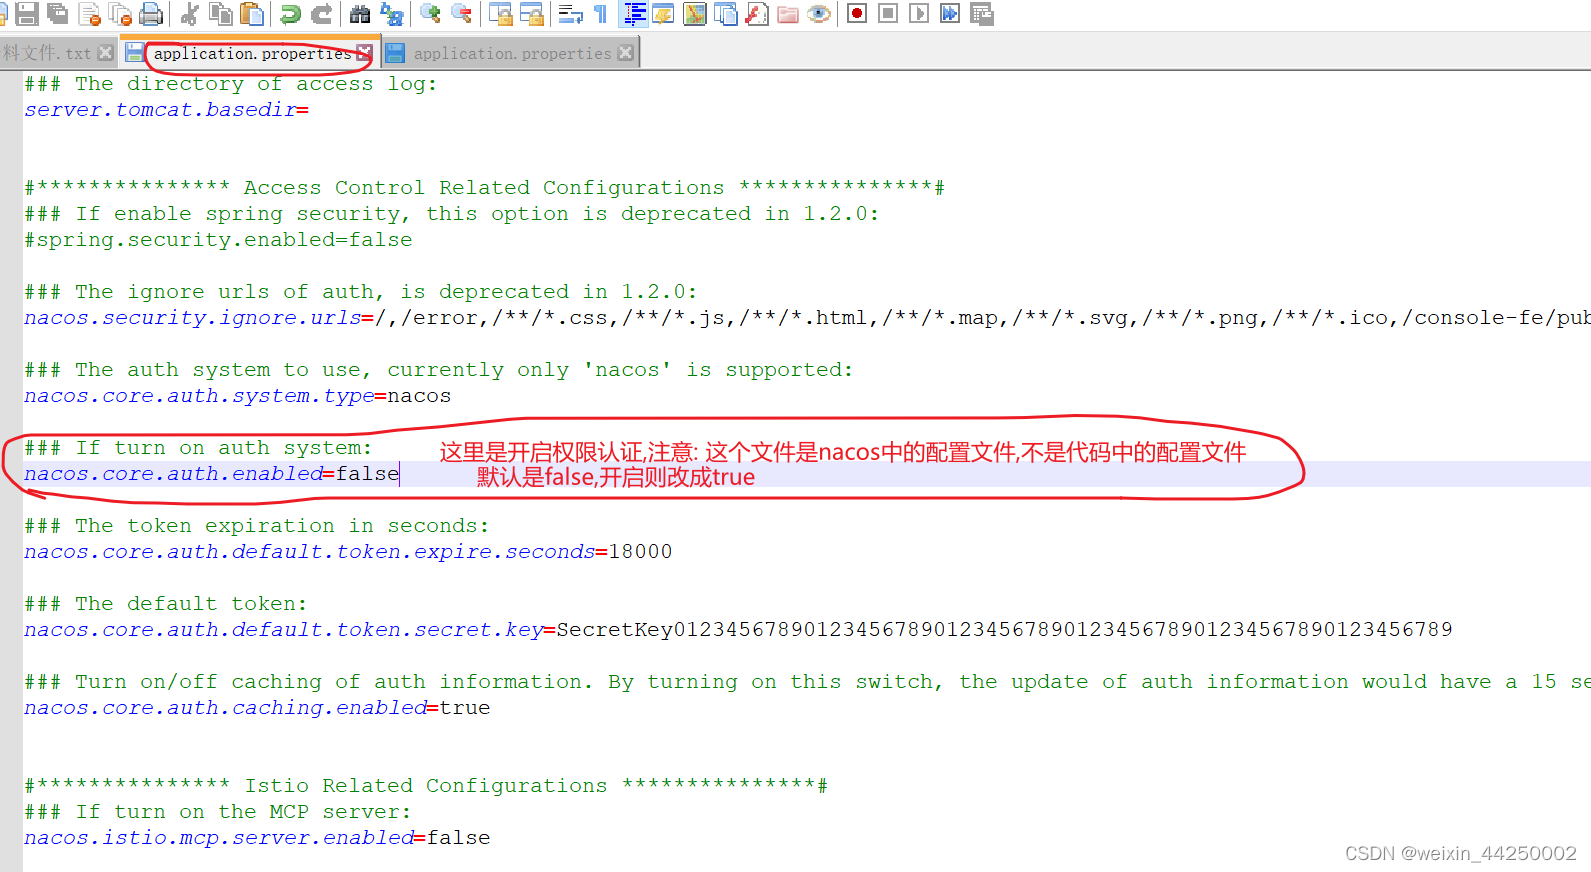The image size is (1591, 872).
Task: Toggle file monitoring with eye icon
Action: pos(819,14)
